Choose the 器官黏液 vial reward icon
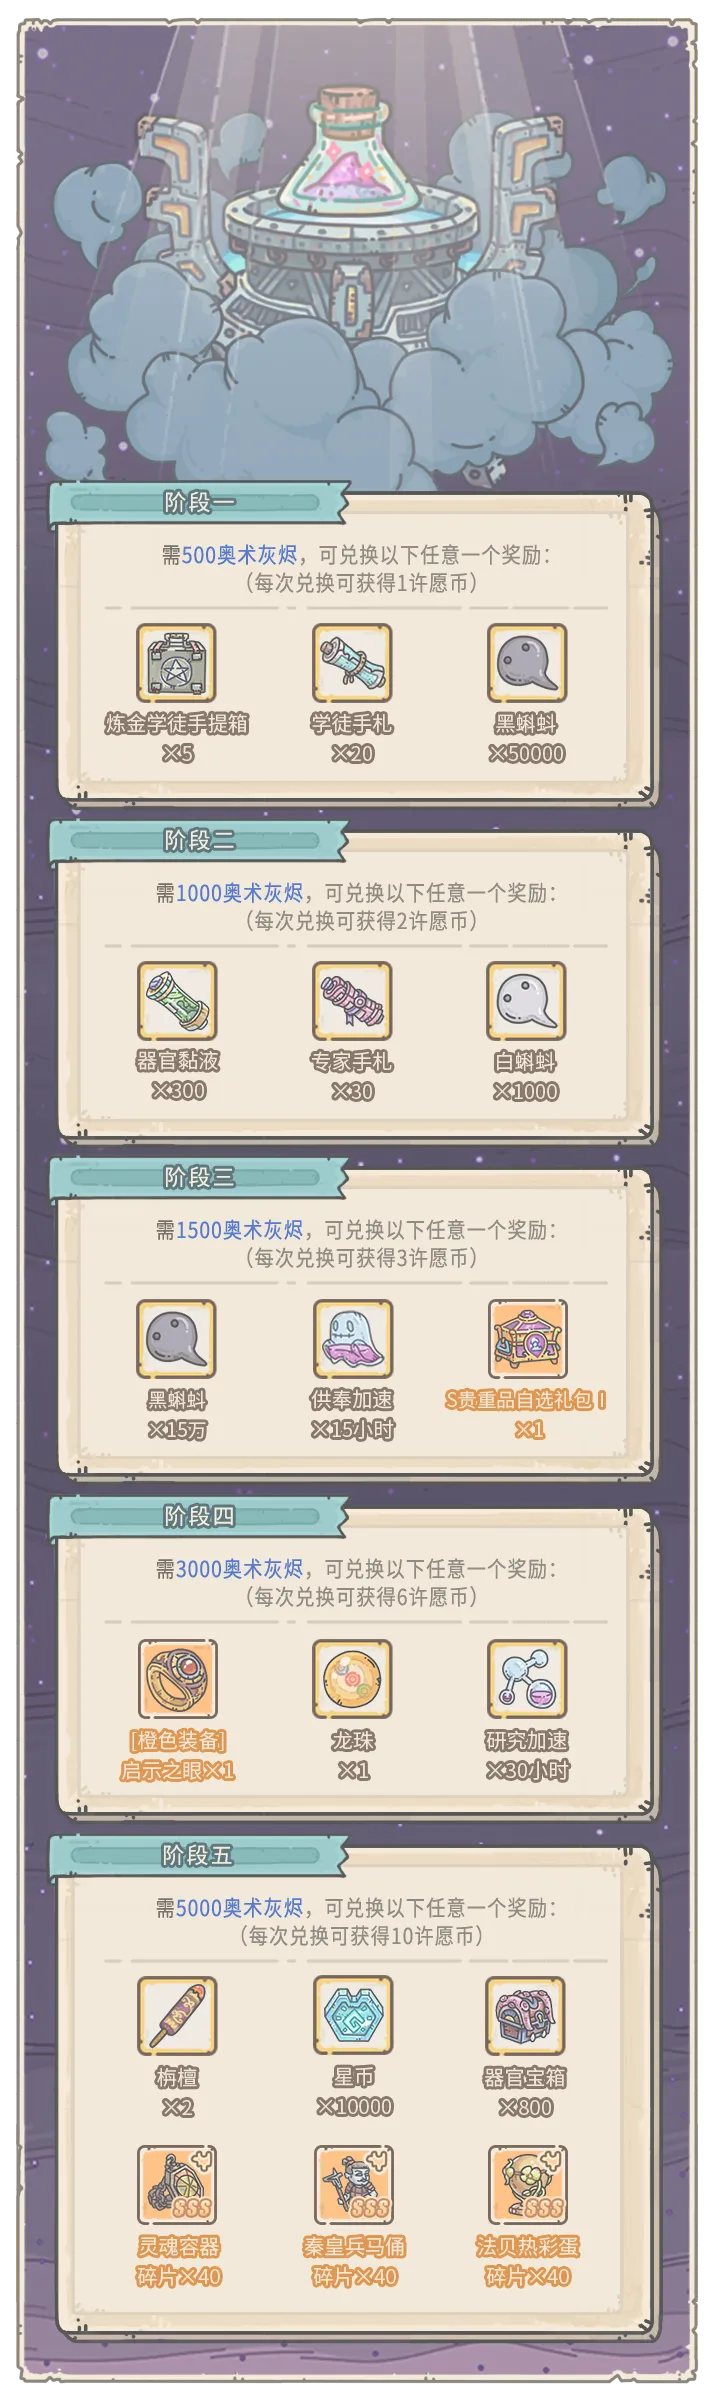The image size is (714, 2401). tap(177, 1001)
